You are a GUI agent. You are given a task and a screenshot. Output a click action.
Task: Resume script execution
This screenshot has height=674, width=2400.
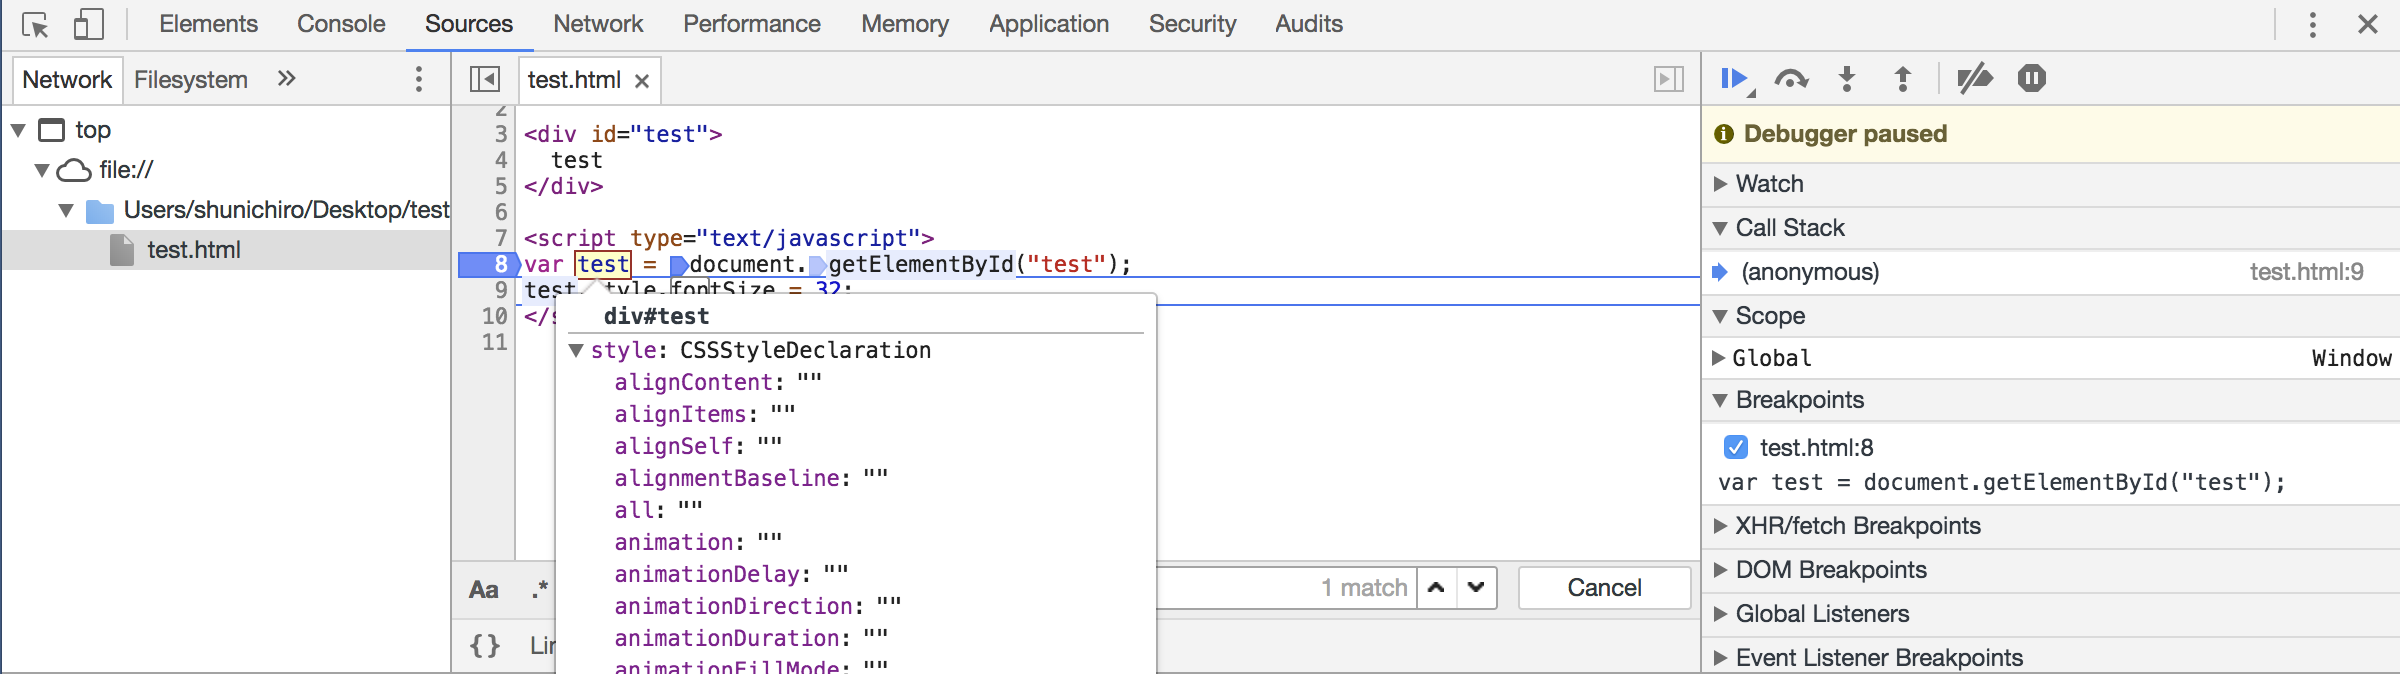click(x=1736, y=79)
